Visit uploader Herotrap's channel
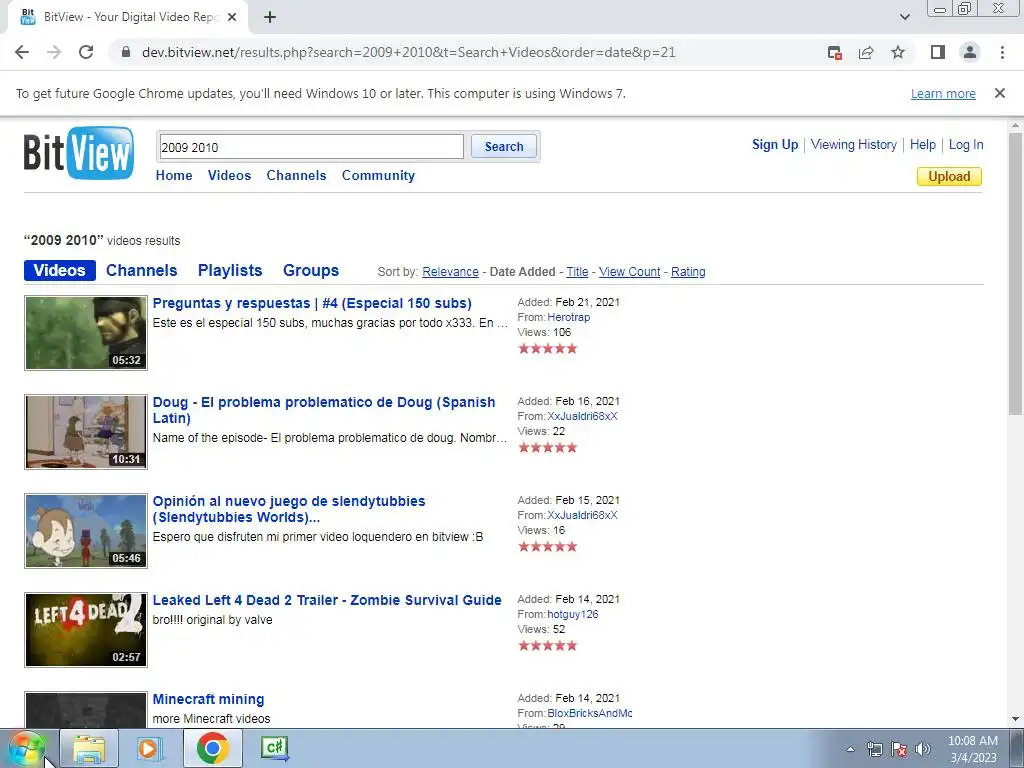1024x768 pixels. [x=568, y=317]
